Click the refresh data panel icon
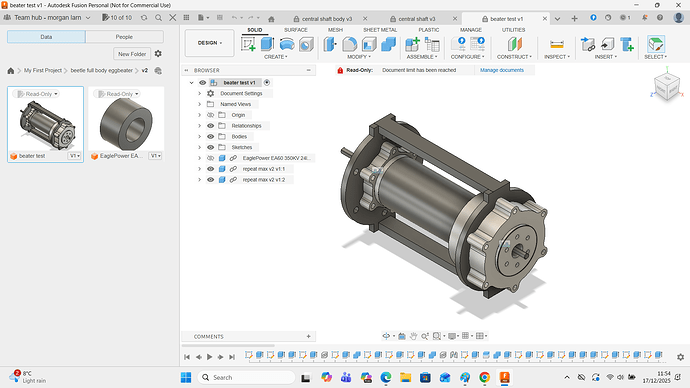This screenshot has width=690, height=388. click(144, 18)
